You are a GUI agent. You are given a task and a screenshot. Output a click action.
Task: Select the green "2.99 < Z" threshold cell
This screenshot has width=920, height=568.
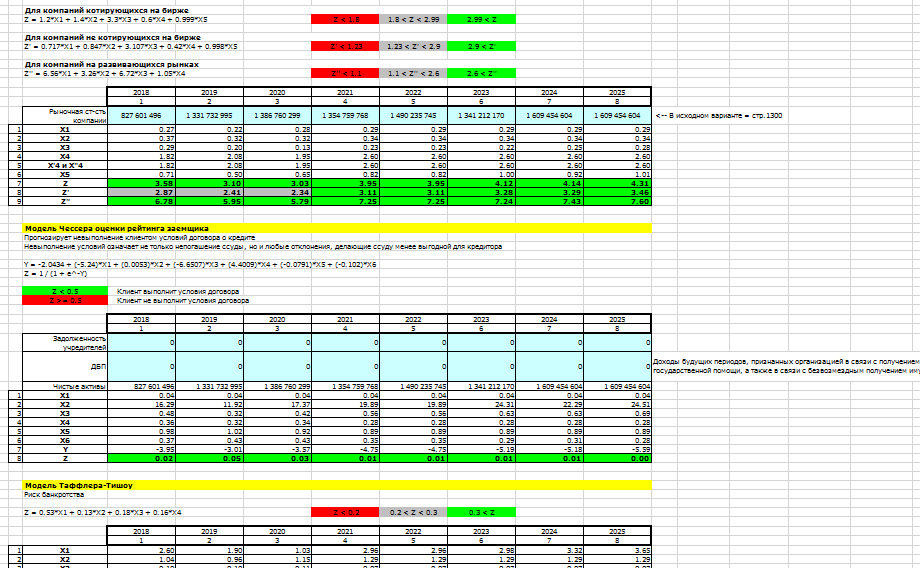481,19
